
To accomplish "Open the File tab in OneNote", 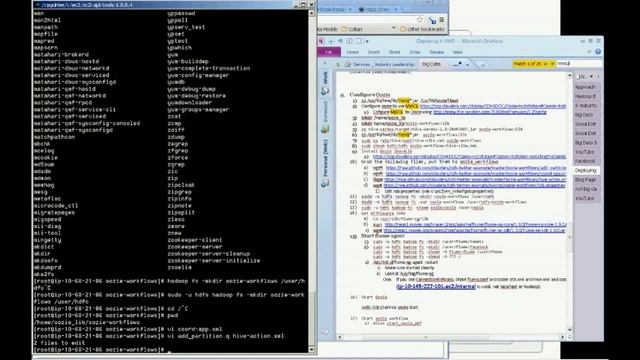I will click(329, 52).
